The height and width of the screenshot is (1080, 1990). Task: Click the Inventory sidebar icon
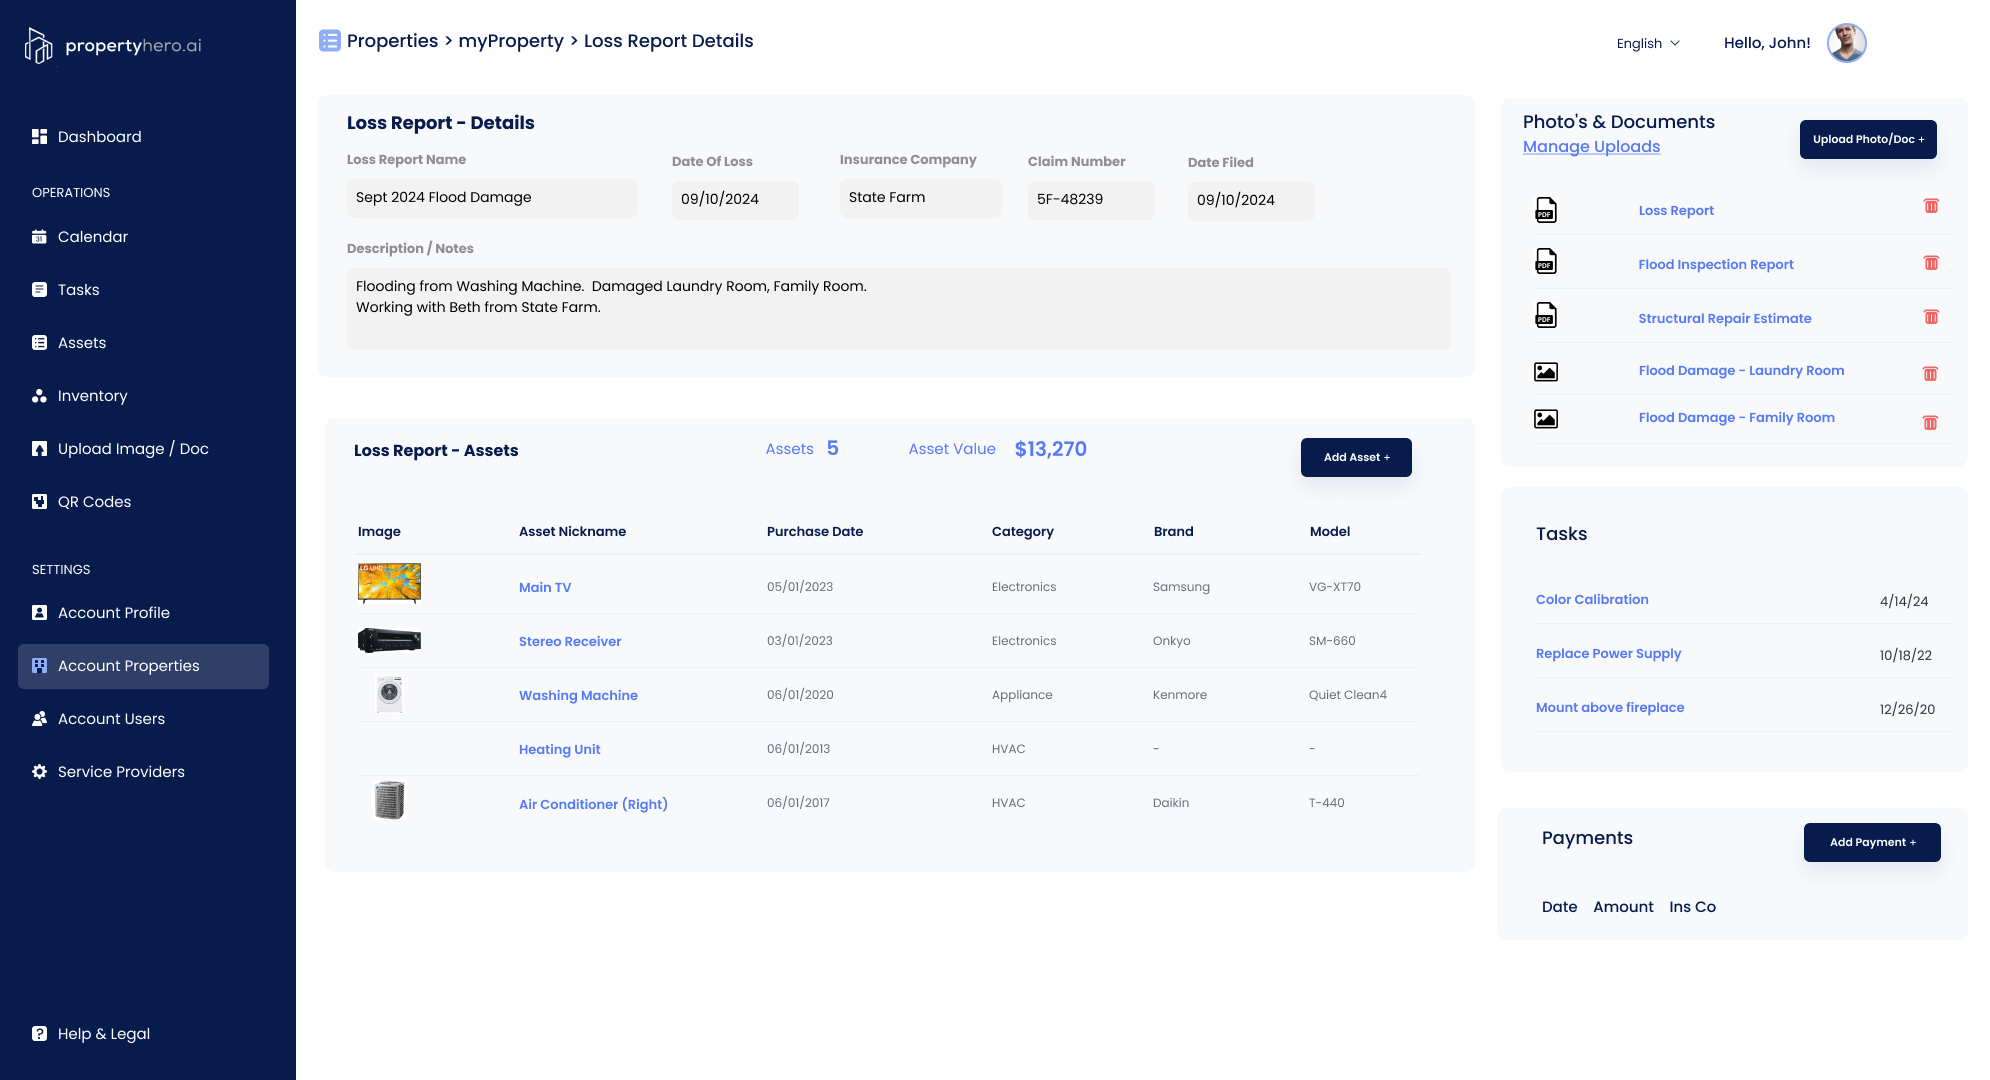pyautogui.click(x=37, y=395)
